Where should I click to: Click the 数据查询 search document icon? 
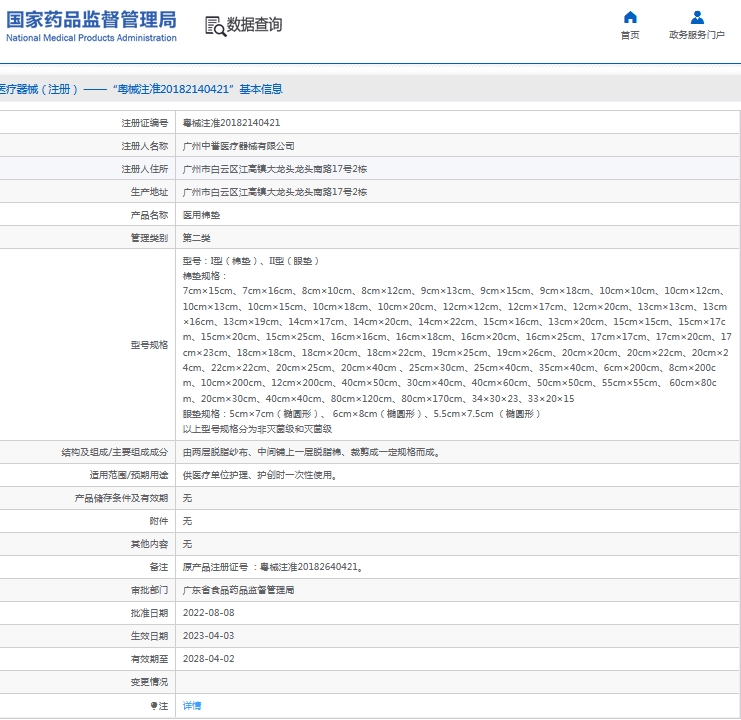click(215, 26)
